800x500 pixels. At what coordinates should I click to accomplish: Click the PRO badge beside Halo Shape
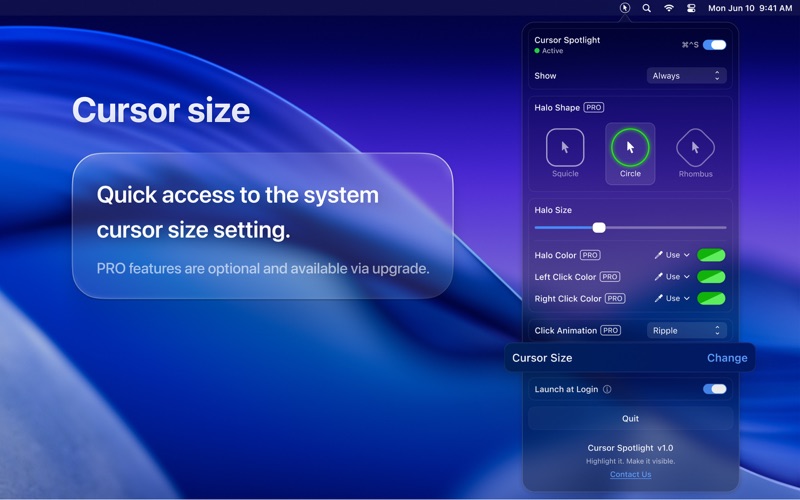pyautogui.click(x=594, y=108)
